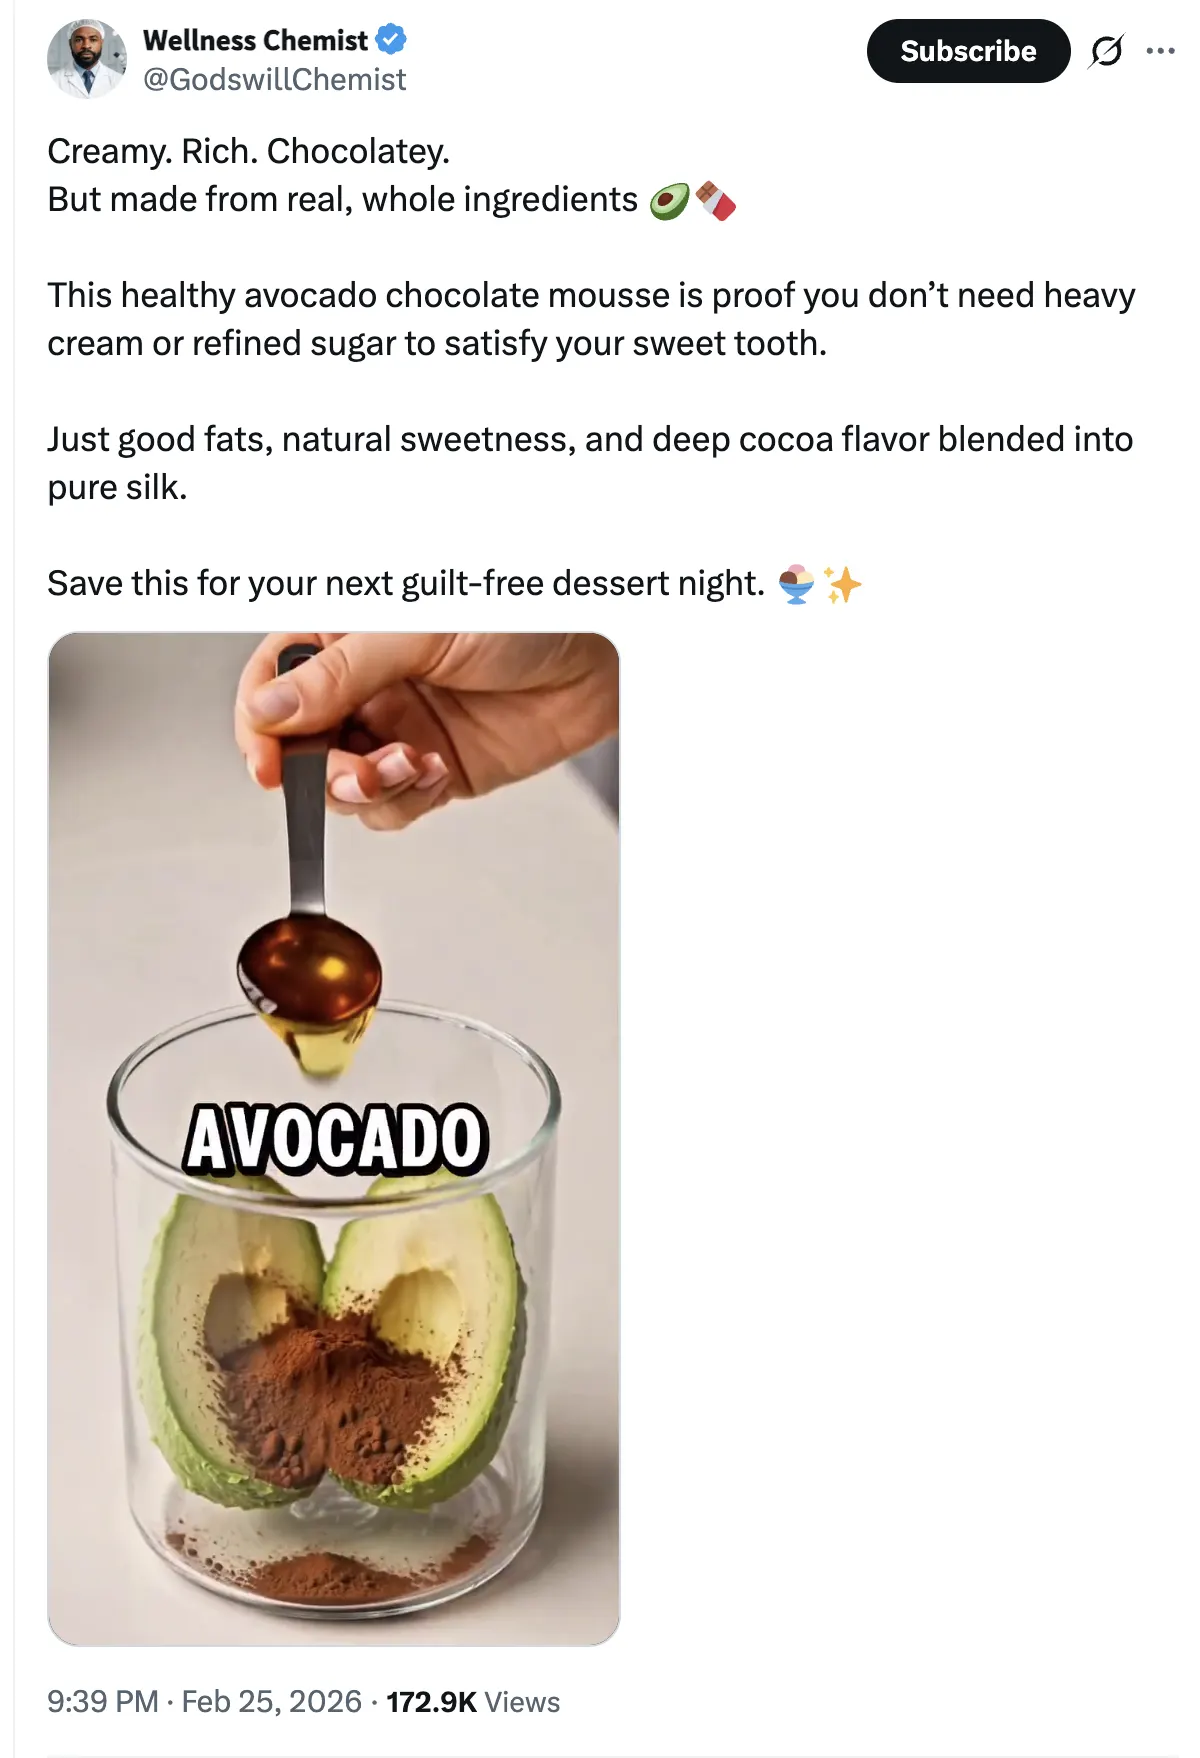
Task: Open the three-dot more options menu
Action: [1160, 50]
